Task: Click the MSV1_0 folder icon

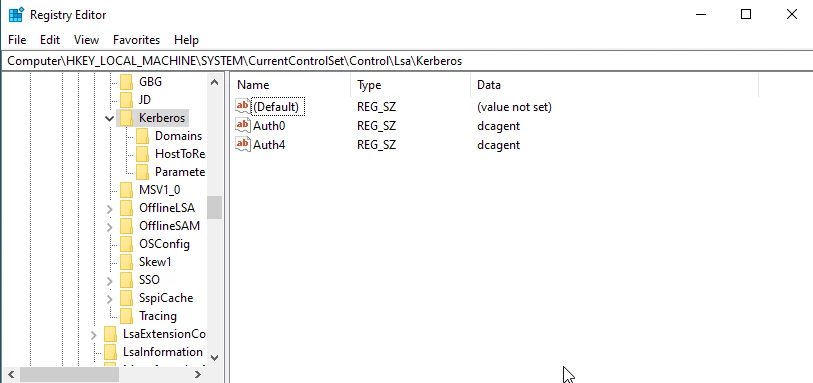Action: point(126,190)
